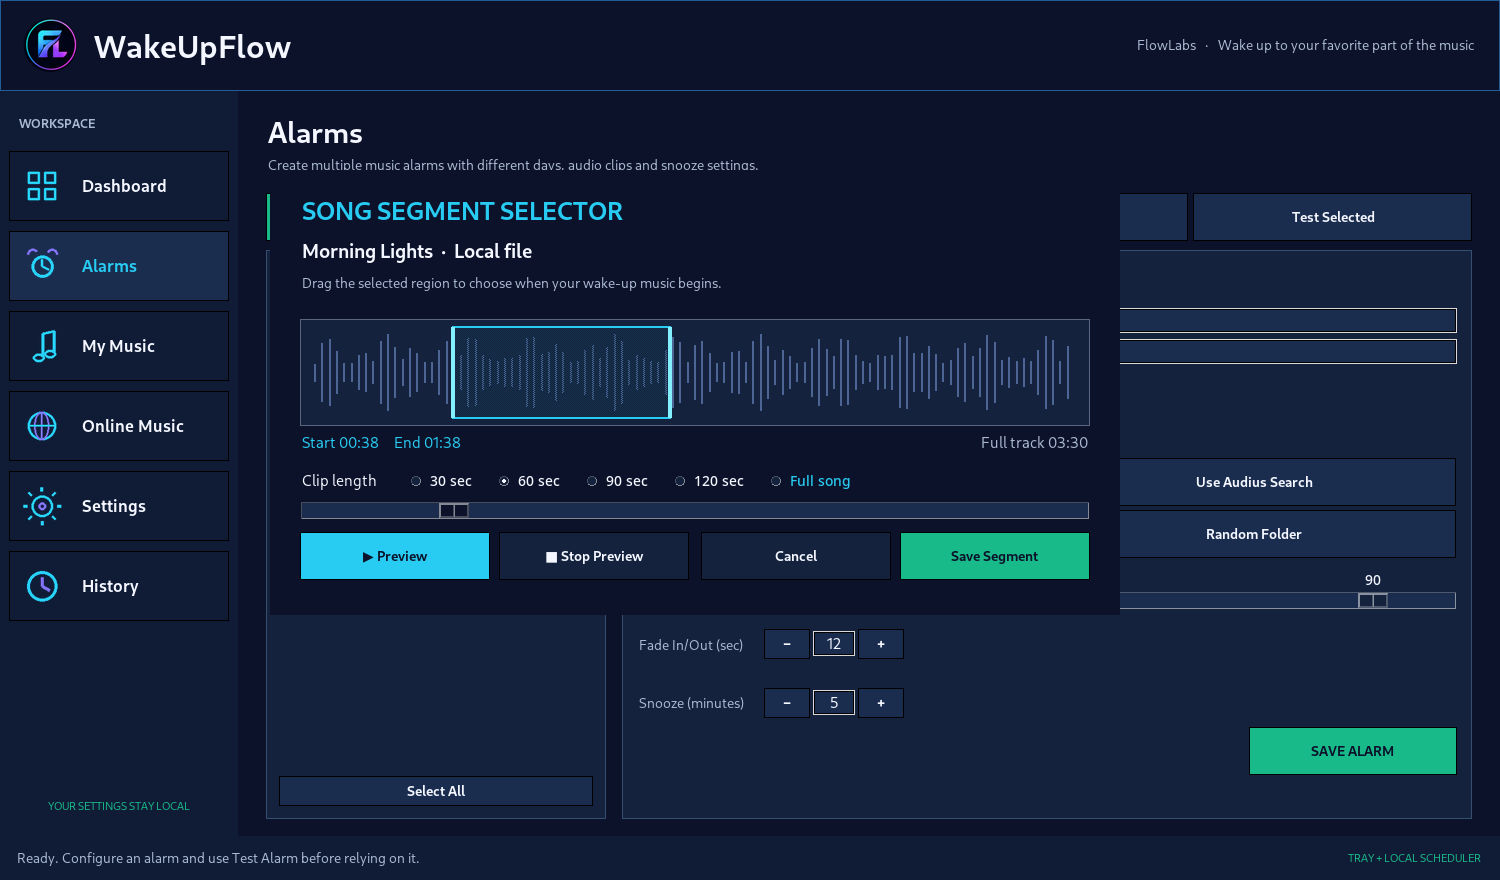Click the 'Start 00:38' time label
1500x880 pixels.
point(340,443)
